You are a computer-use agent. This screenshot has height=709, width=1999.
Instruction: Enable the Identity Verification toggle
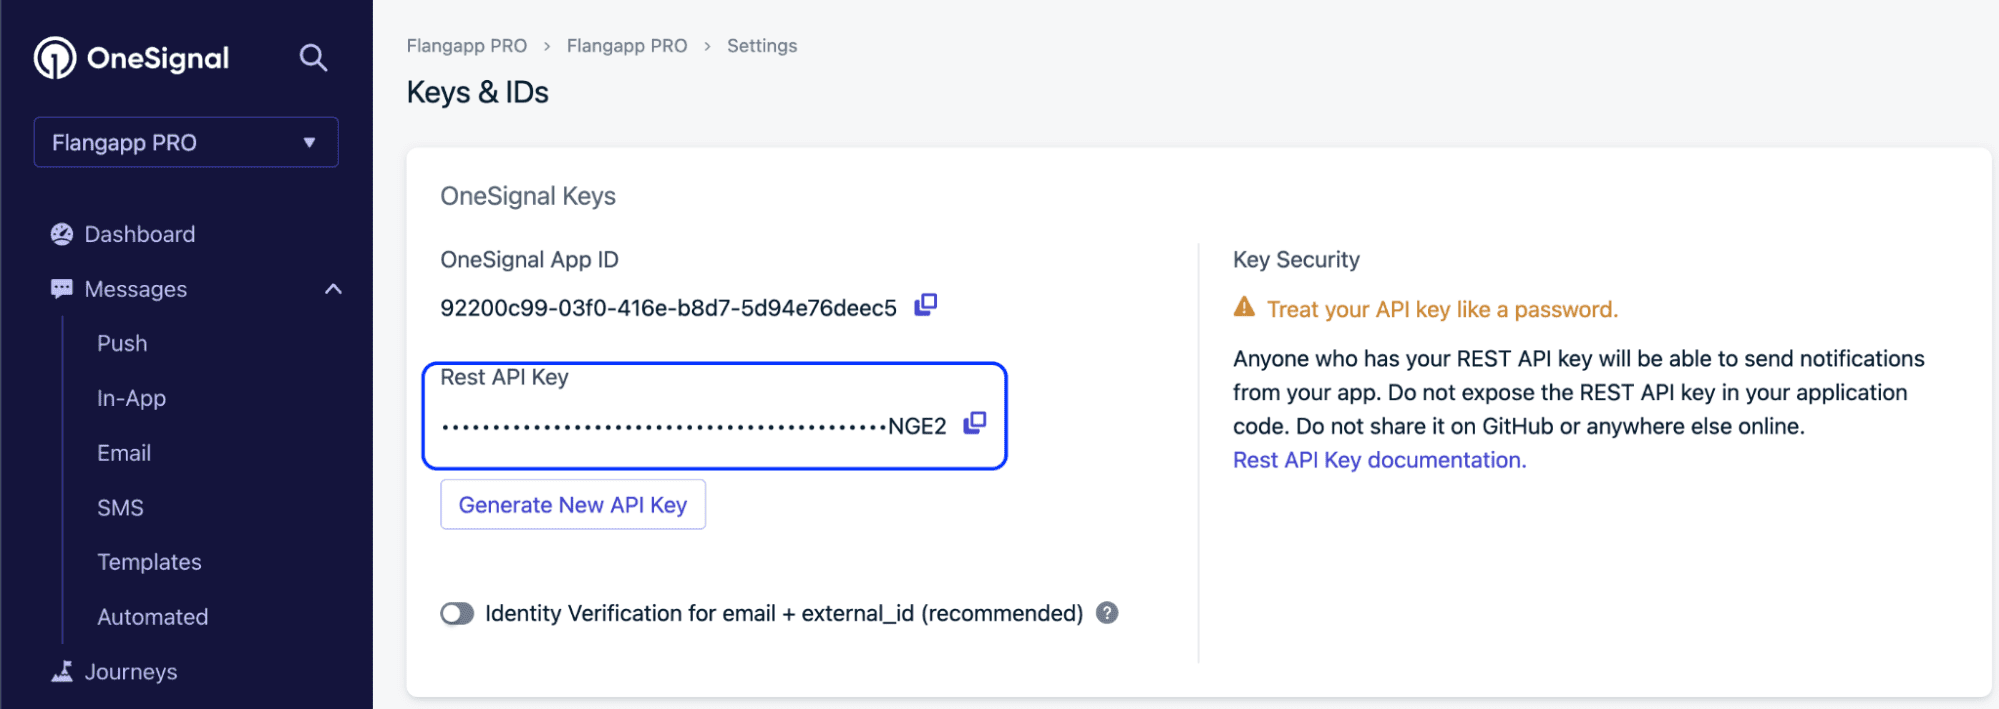click(457, 613)
